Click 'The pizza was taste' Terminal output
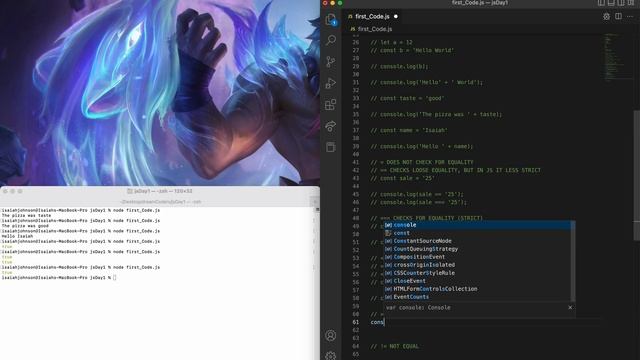 (27, 215)
